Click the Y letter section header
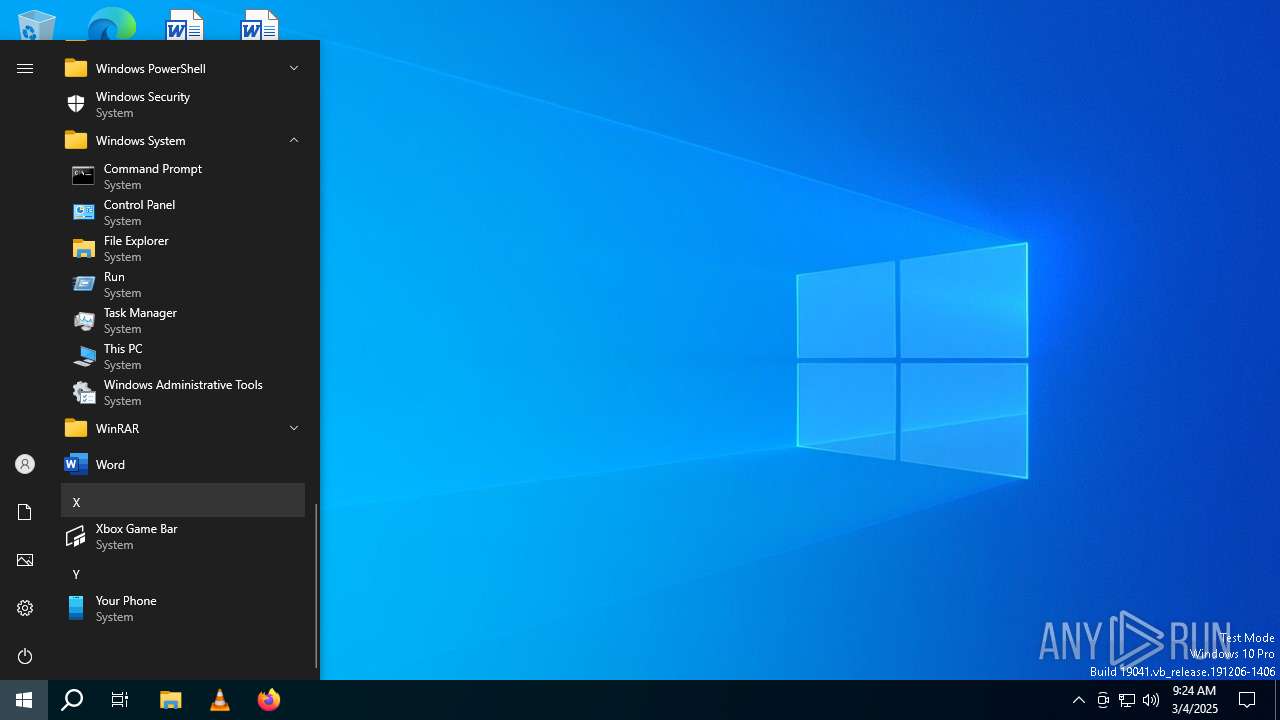This screenshot has width=1280, height=720. 183,574
